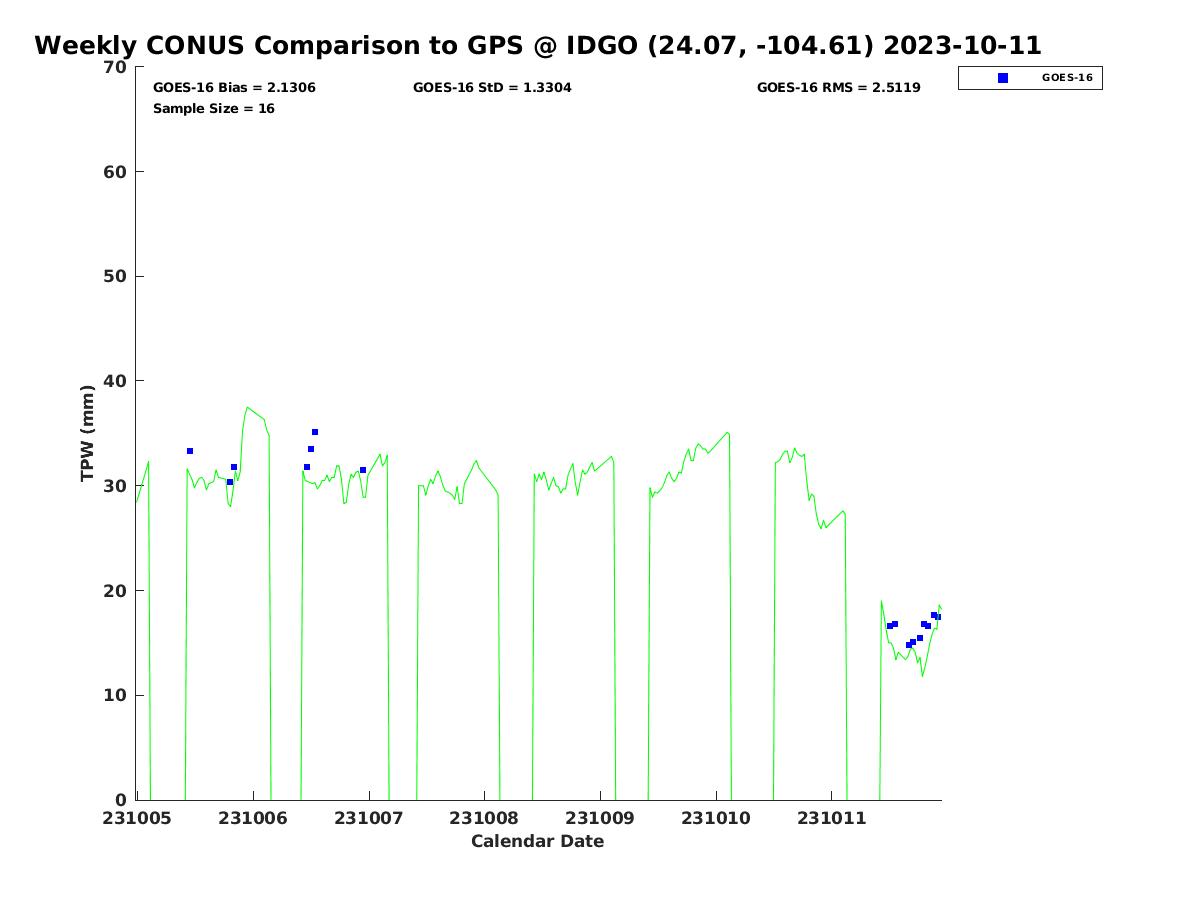Click the first GOES-16 point after 231005
Image resolution: width=1200 pixels, height=900 pixels.
pyautogui.click(x=190, y=451)
